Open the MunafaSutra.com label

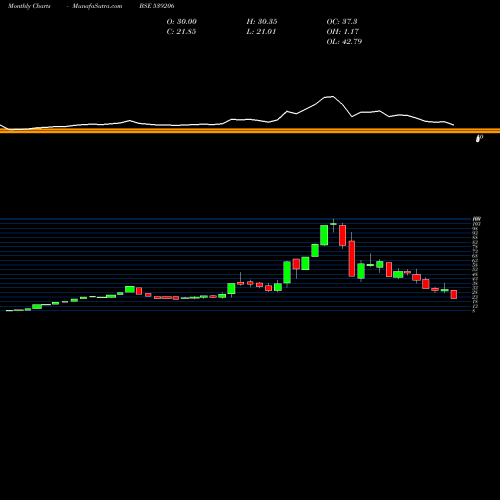point(97,6)
